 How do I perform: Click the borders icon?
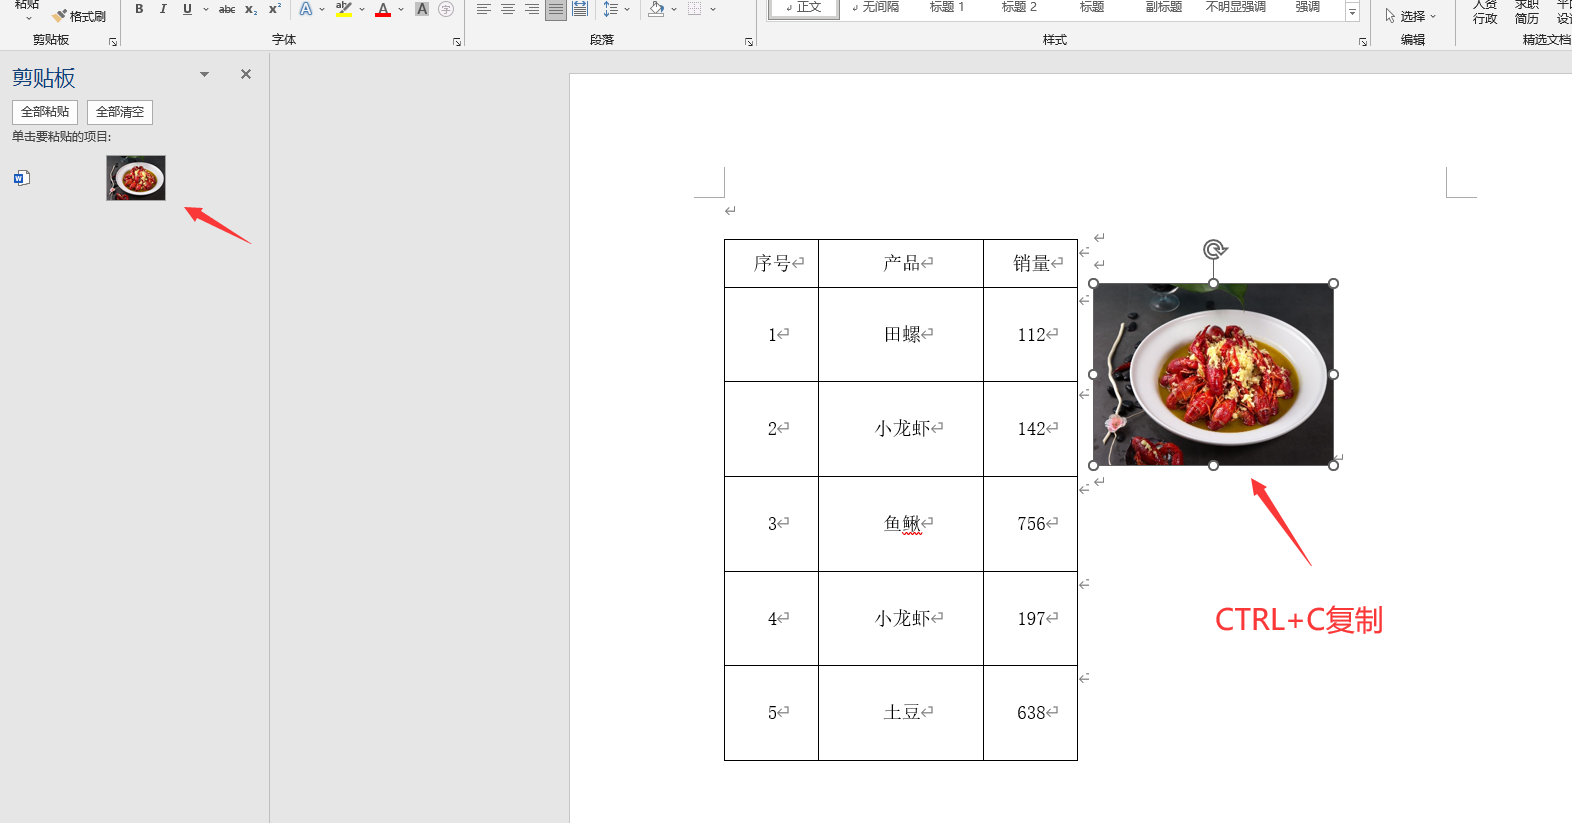click(695, 9)
